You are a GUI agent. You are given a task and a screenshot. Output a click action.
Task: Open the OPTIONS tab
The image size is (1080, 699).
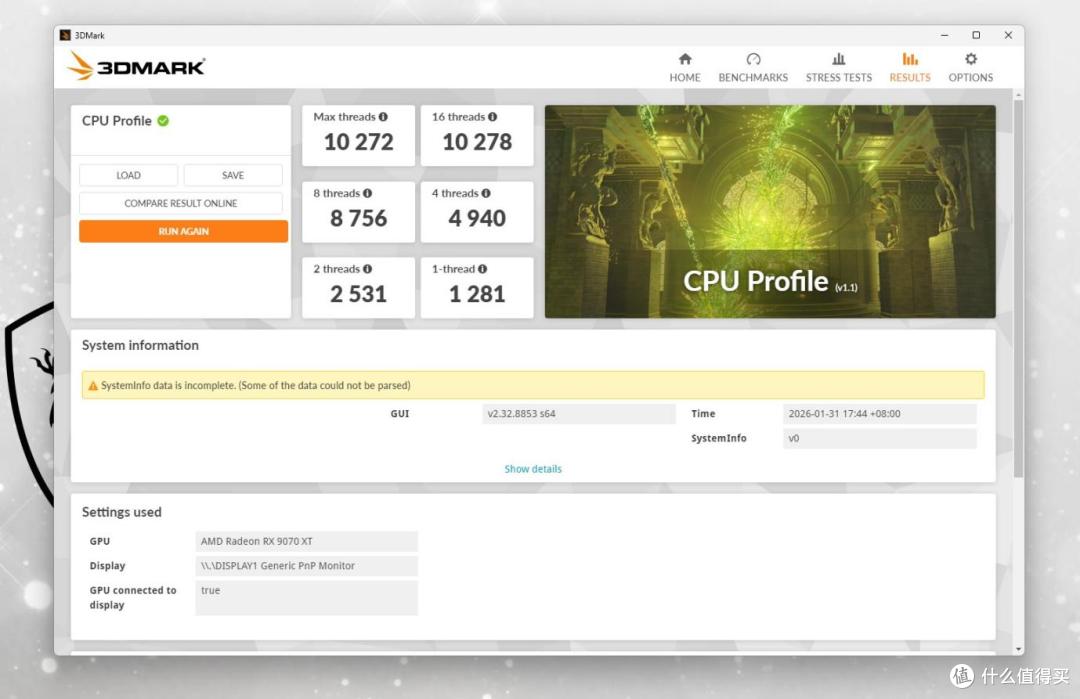970,67
